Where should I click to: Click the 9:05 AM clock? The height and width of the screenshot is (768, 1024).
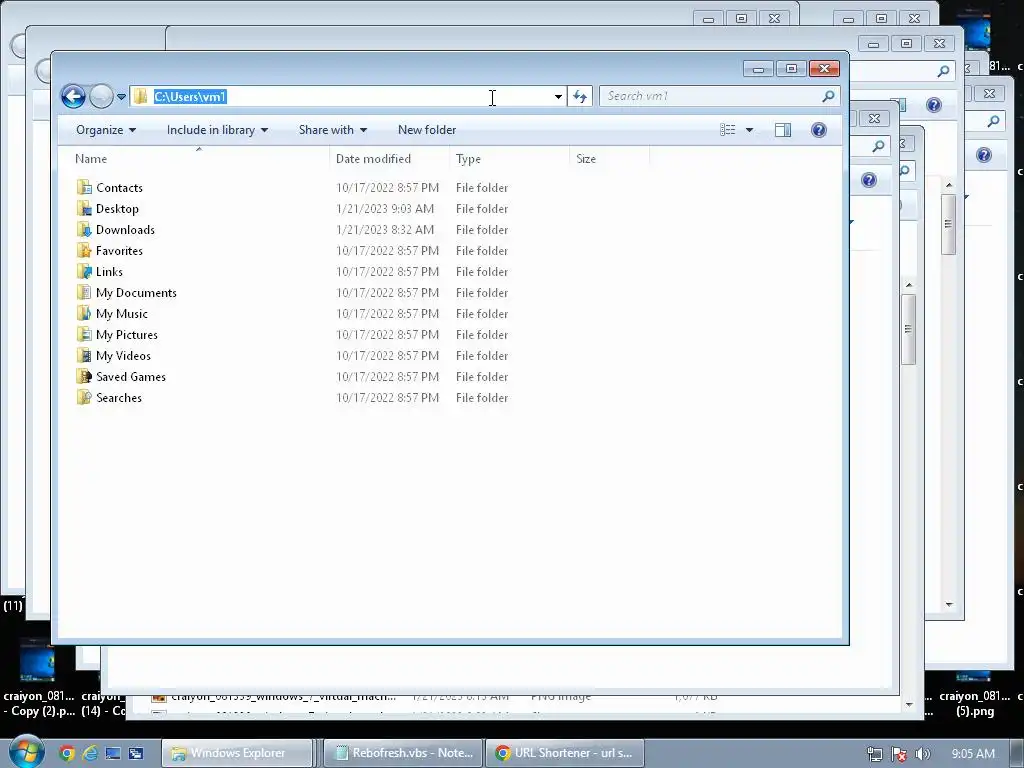click(x=972, y=753)
